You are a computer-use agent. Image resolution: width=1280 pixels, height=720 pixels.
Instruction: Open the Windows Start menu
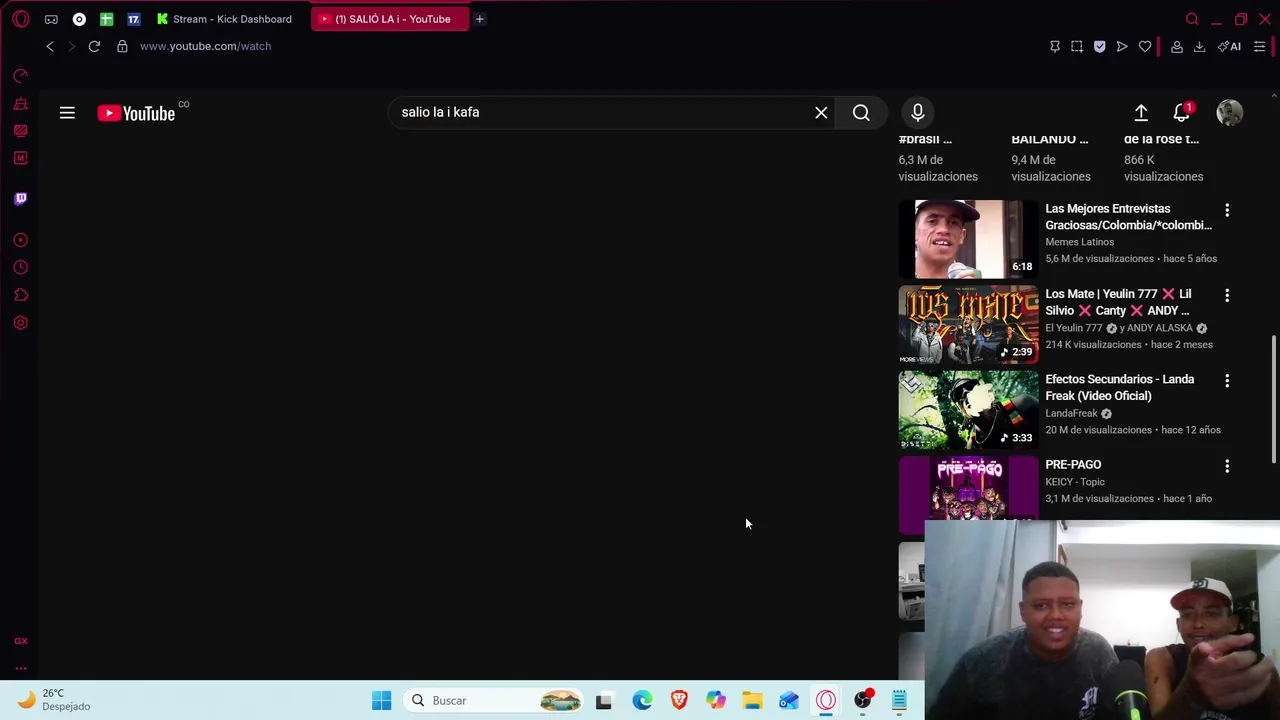(382, 701)
